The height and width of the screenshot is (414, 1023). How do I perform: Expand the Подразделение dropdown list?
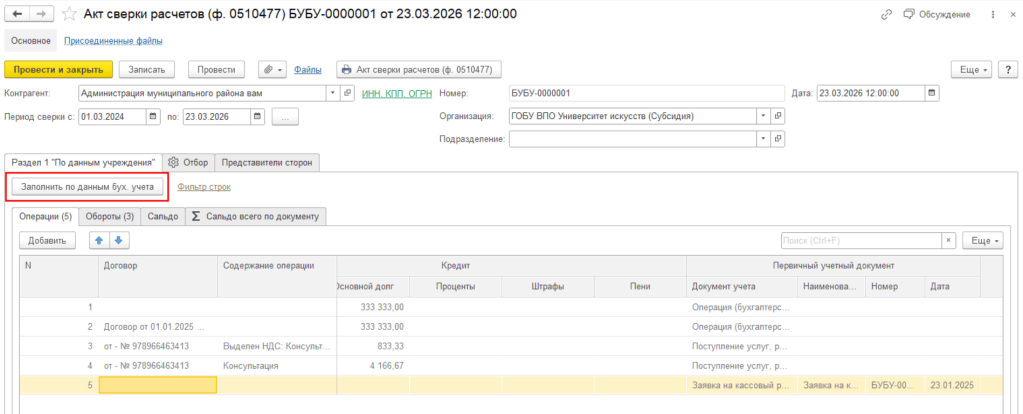pyautogui.click(x=764, y=139)
